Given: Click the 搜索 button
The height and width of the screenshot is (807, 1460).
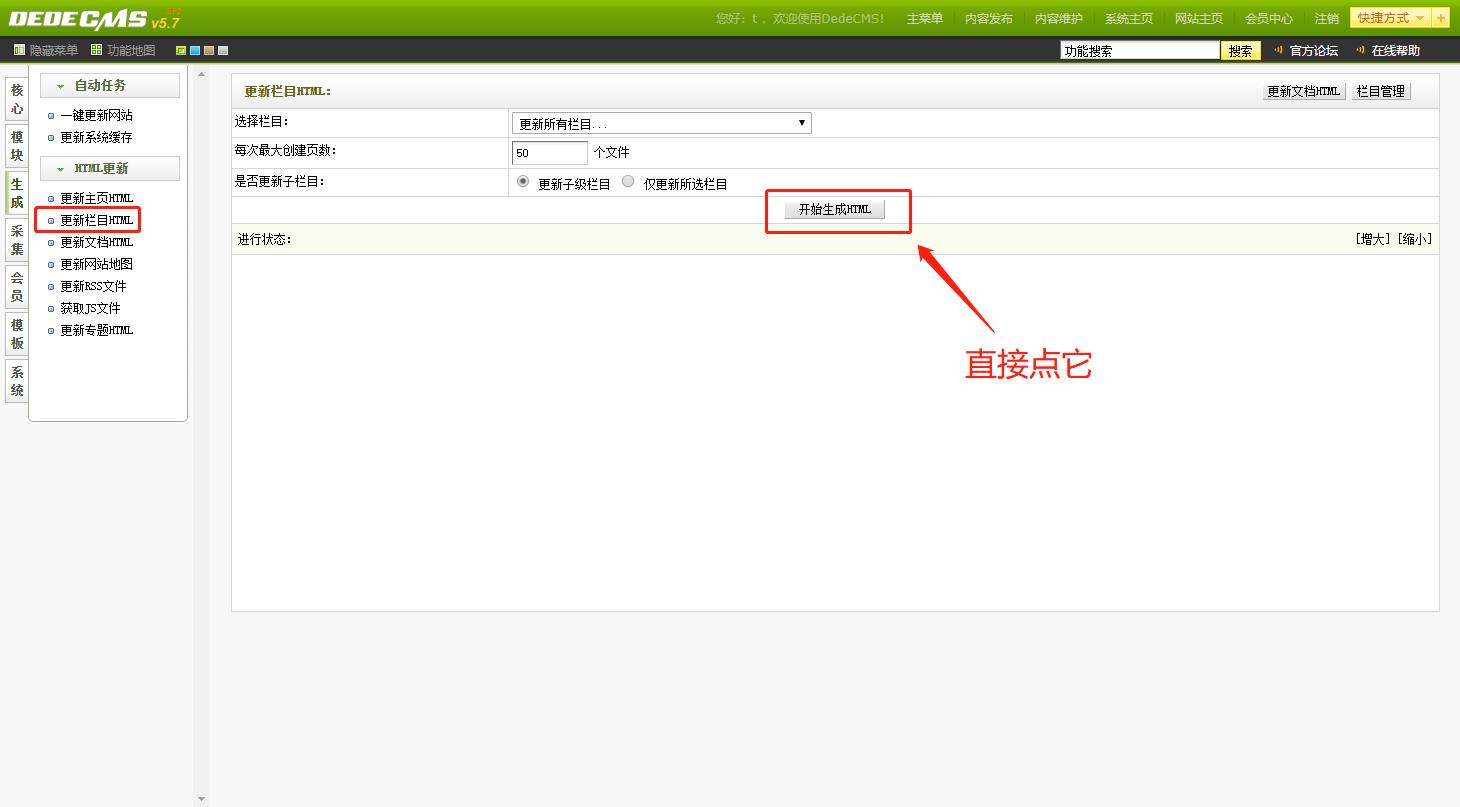Looking at the screenshot, I should [x=1241, y=51].
